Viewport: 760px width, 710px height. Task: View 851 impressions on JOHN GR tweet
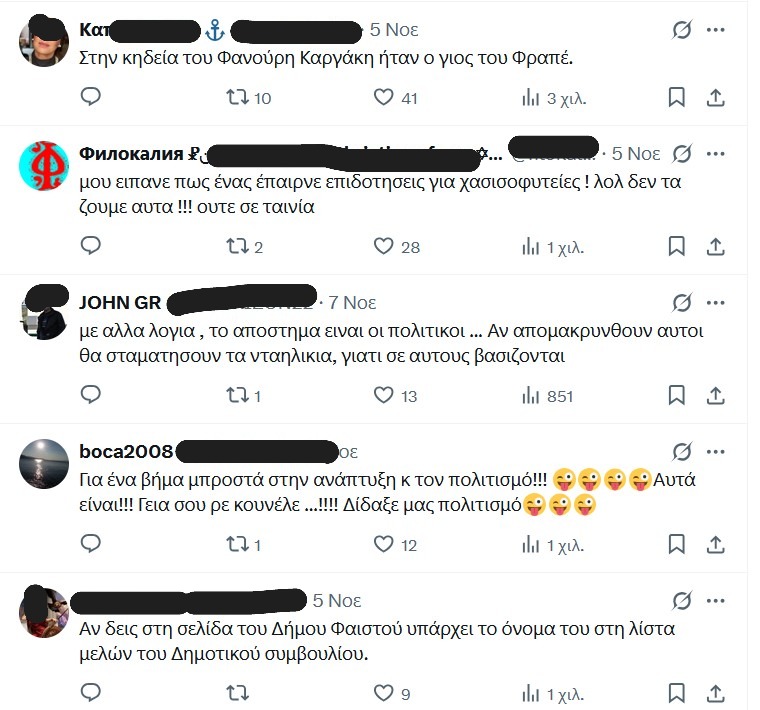coord(547,396)
